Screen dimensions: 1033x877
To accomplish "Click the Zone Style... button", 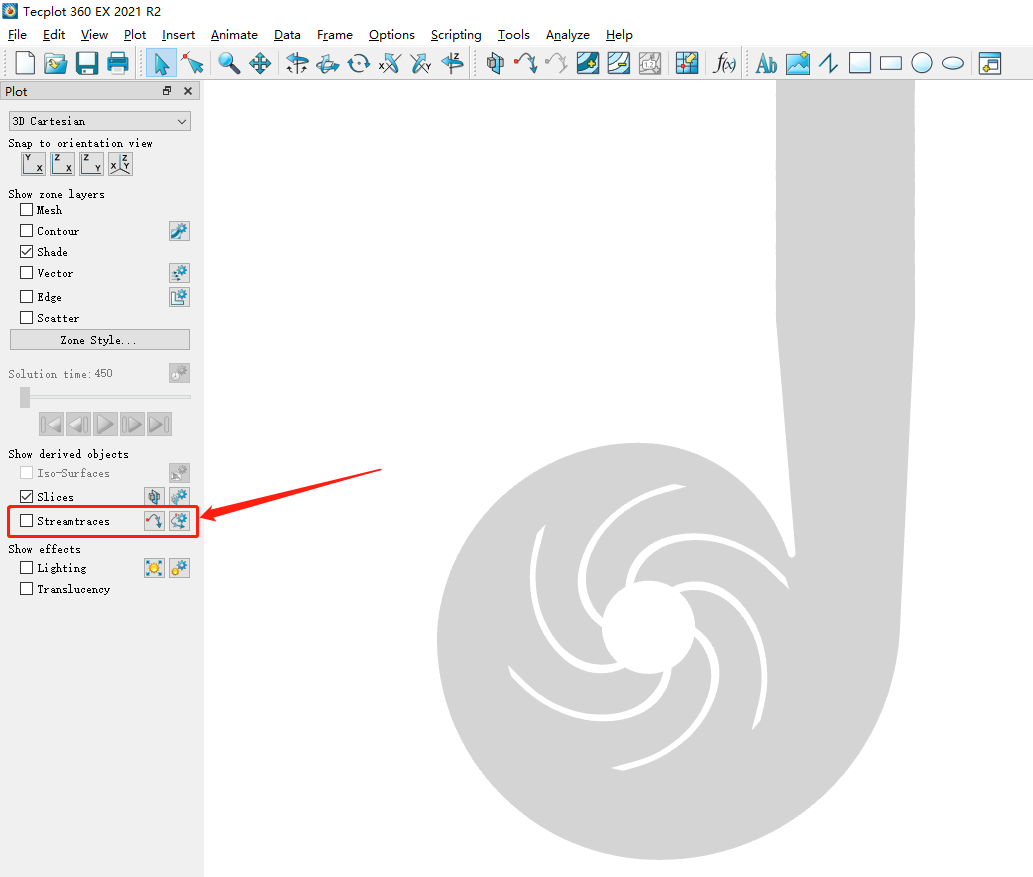I will tap(99, 340).
